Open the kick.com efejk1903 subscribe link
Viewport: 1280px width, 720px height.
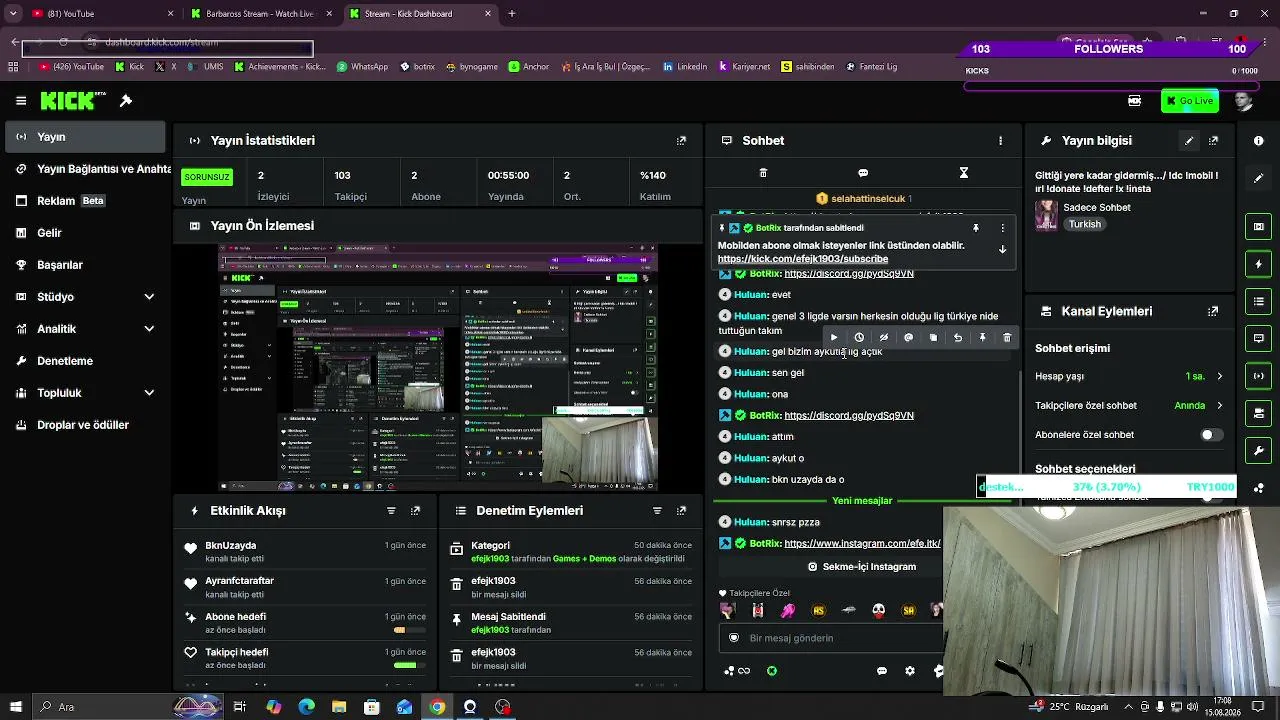pos(803,259)
